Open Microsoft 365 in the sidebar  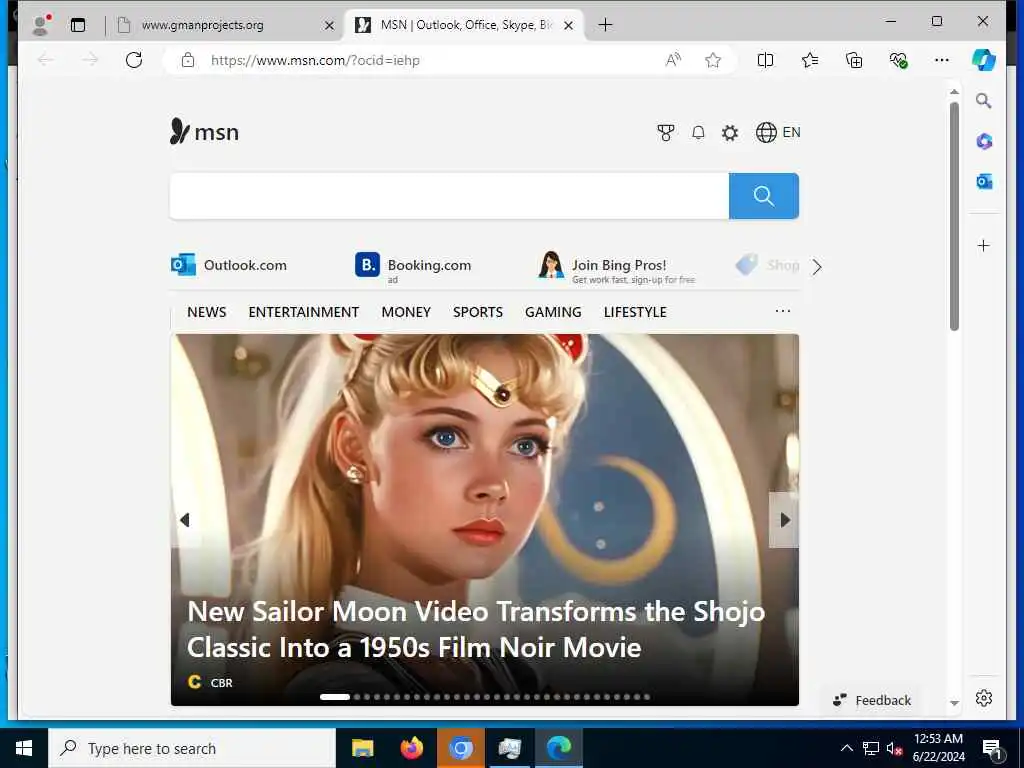coord(984,141)
